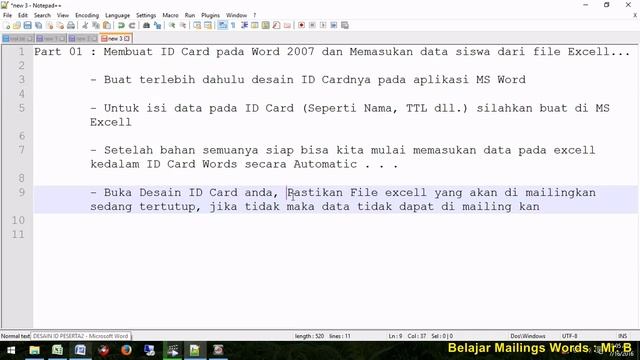
Task: Click in the line 'Untuk isi data pada ID Card'
Action: coord(199,108)
